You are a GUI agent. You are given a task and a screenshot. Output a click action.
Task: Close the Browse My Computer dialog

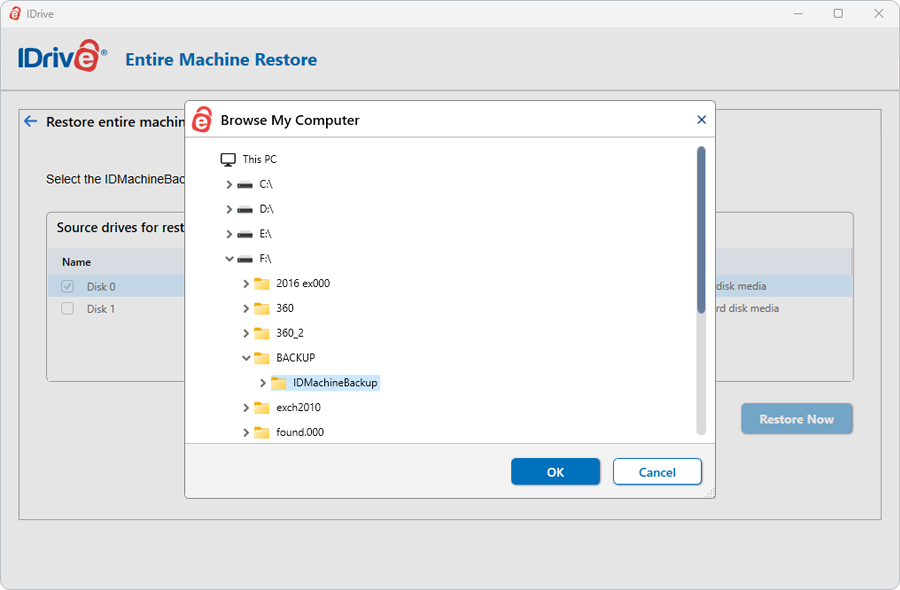[701, 119]
